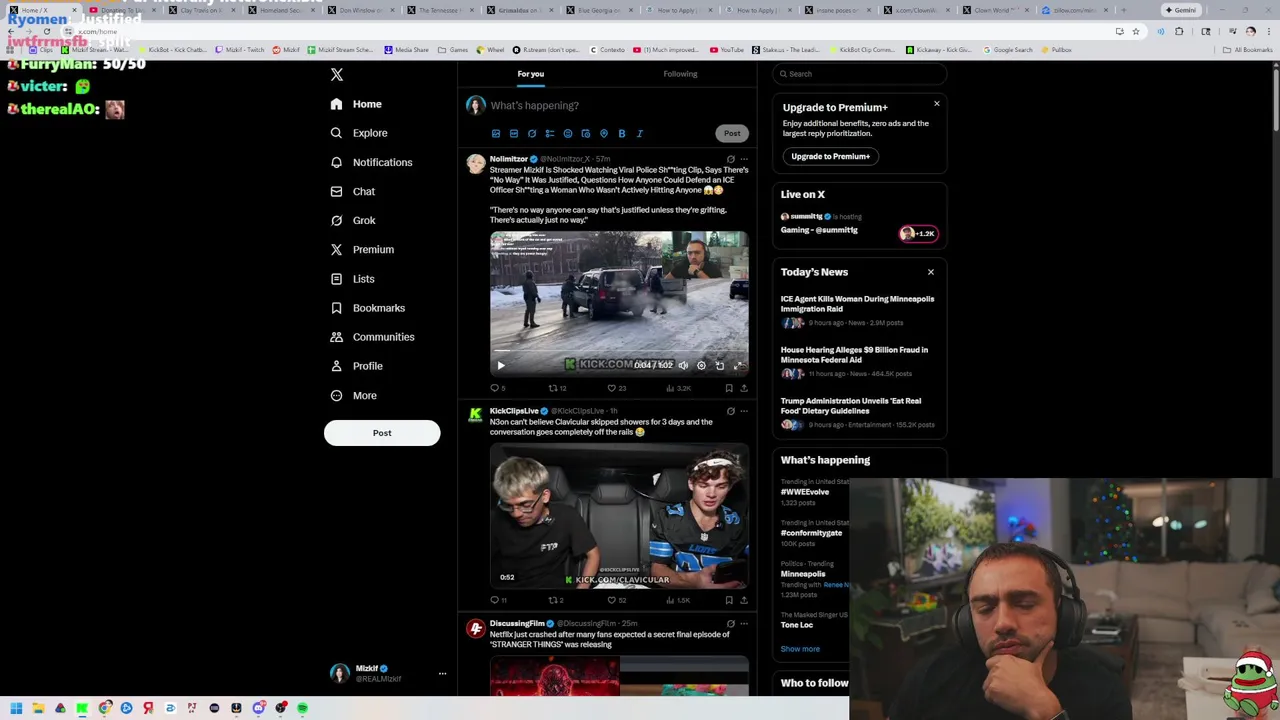Click the Upgrade to Premium+ button
Screen dimensions: 1280x720
[x=831, y=156]
